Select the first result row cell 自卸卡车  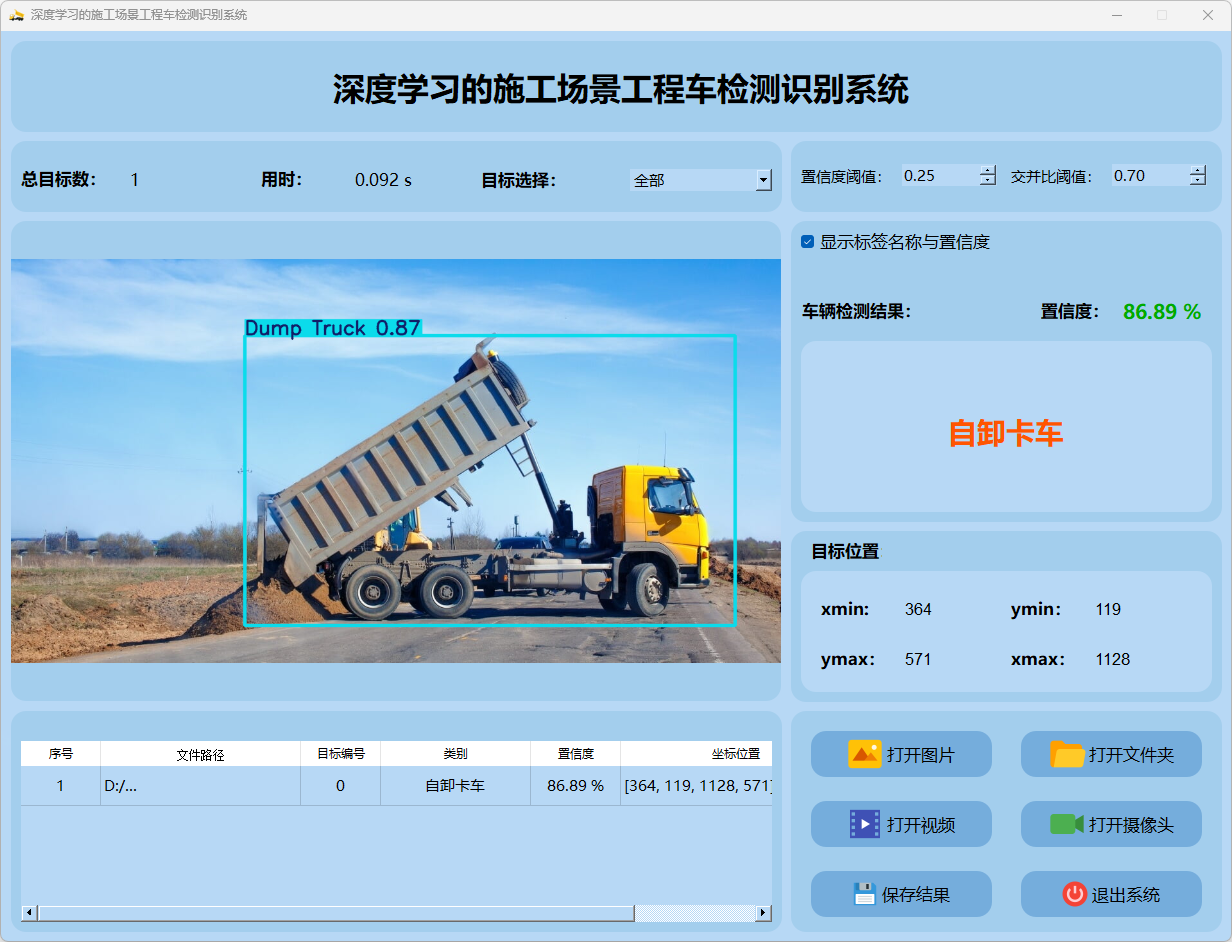point(455,786)
